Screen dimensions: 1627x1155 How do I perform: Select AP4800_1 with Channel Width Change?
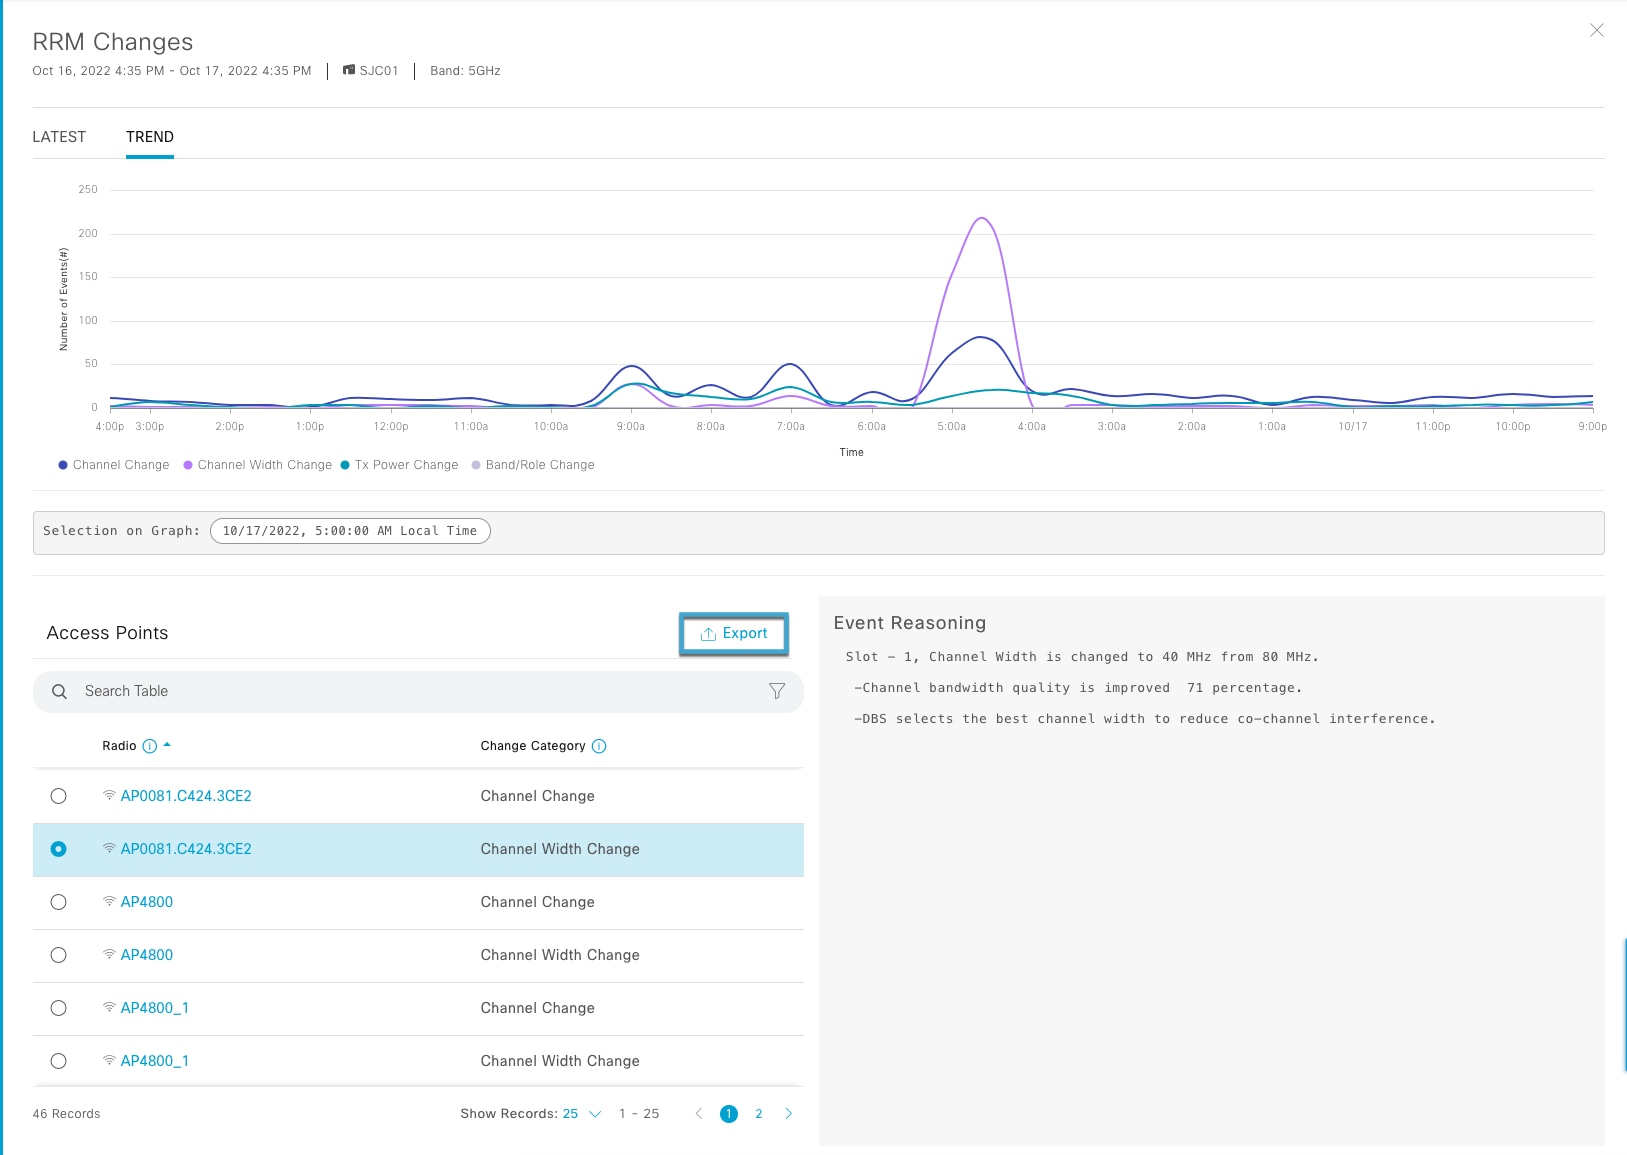59,1061
